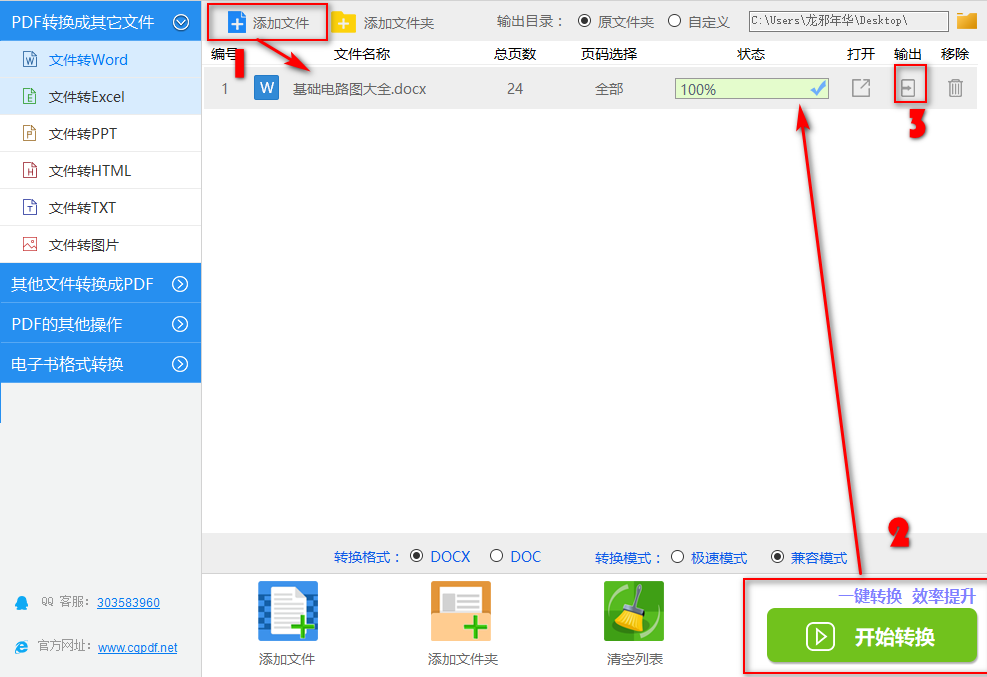This screenshot has height=677, width=987.
Task: Click the 清空列表 label at the bottom
Action: [634, 659]
